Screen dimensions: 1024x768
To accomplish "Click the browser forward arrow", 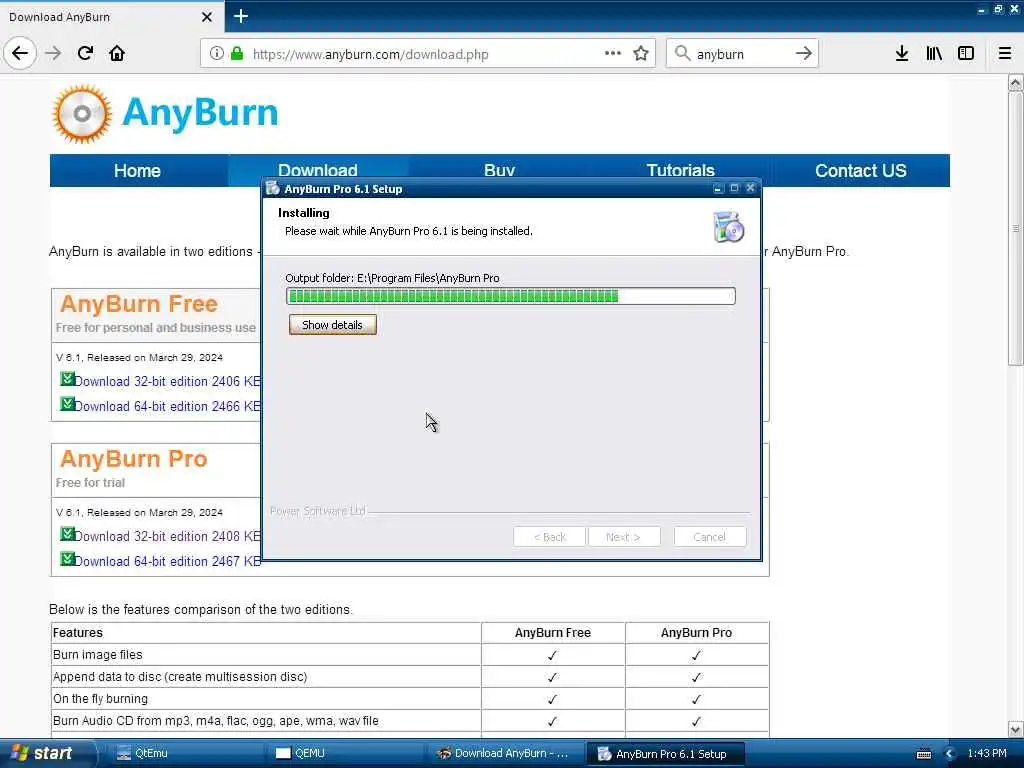I will tap(54, 54).
